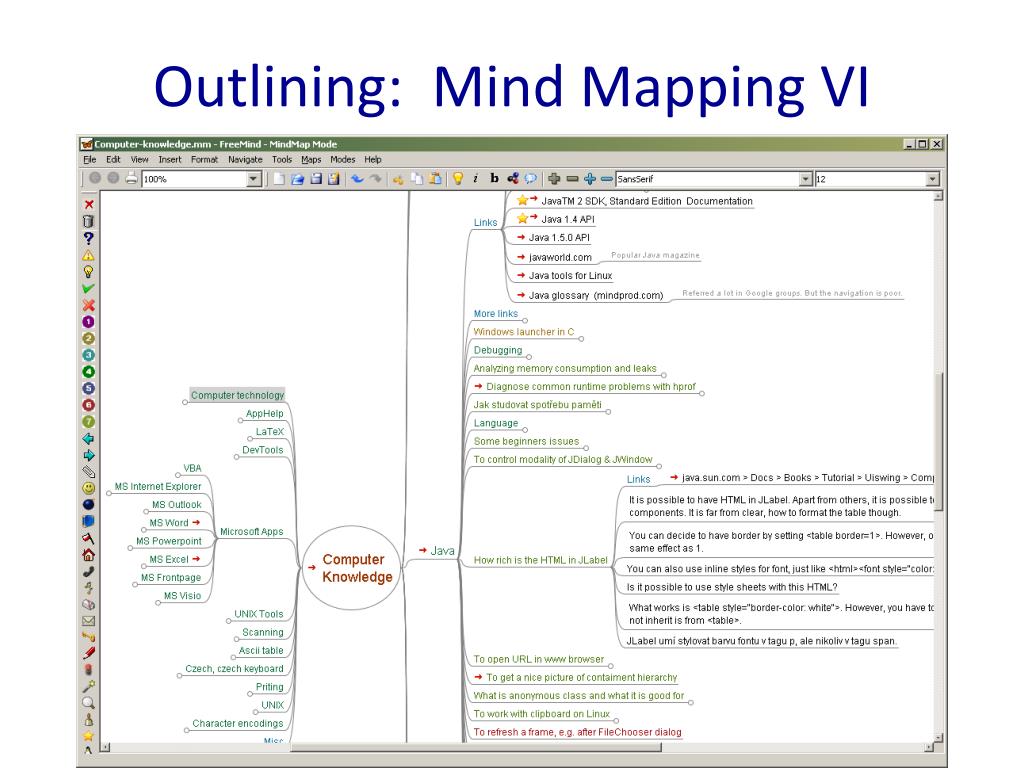Add the yellow warning triangle icon
Screen dimensions: 1024x768
pyautogui.click(x=89, y=255)
